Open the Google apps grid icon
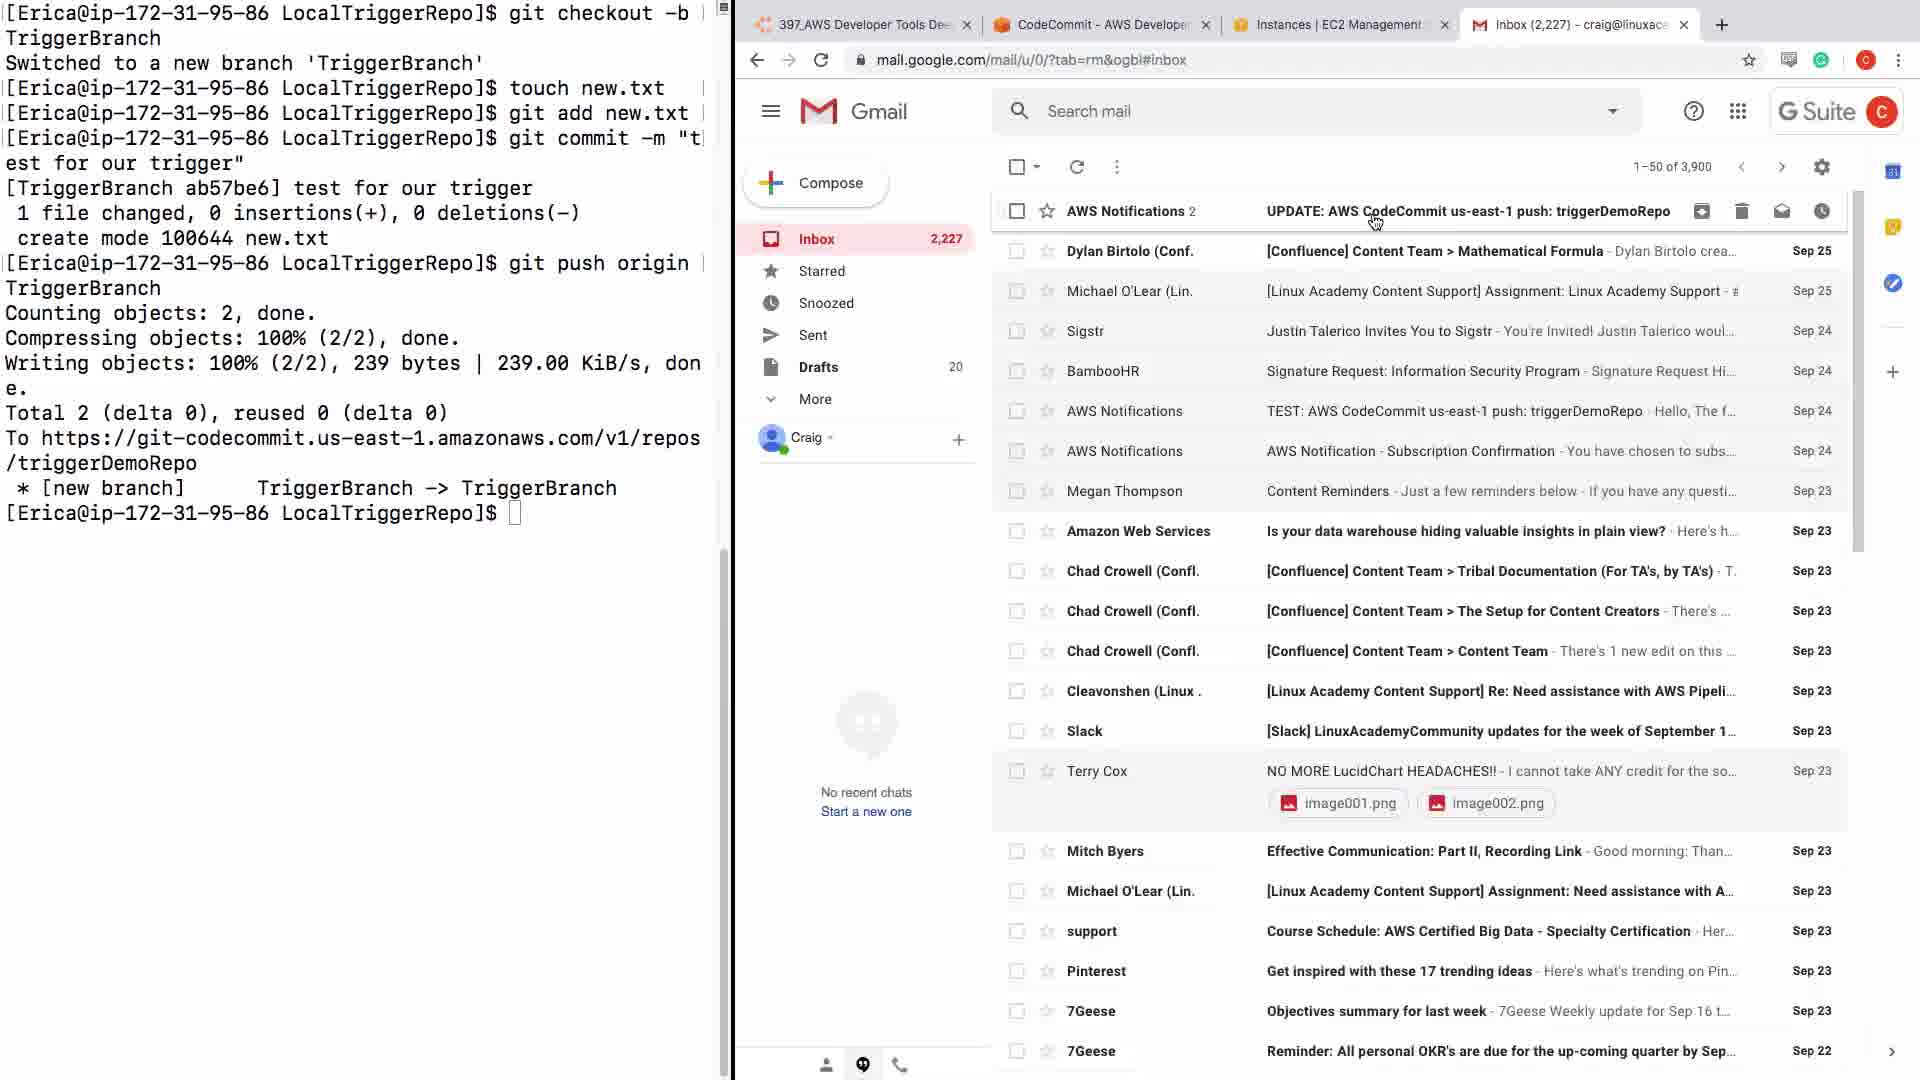Viewport: 1920px width, 1080px height. click(1737, 111)
